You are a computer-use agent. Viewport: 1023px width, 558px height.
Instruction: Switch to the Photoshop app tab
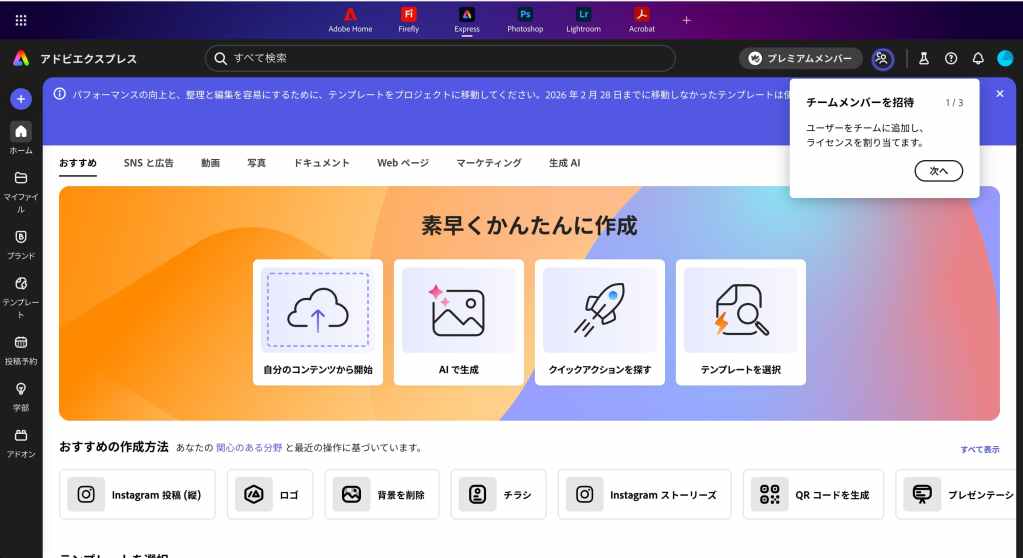coord(525,19)
